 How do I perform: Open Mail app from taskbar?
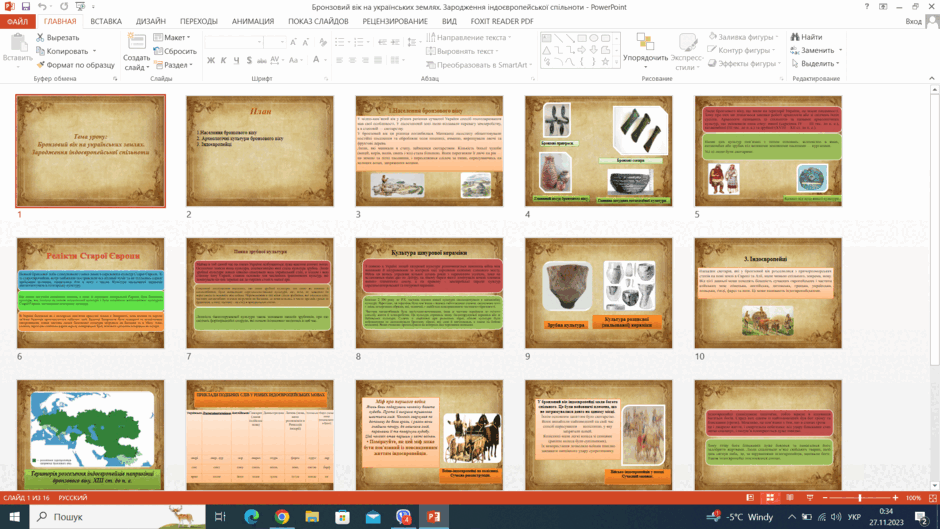pos(373,516)
